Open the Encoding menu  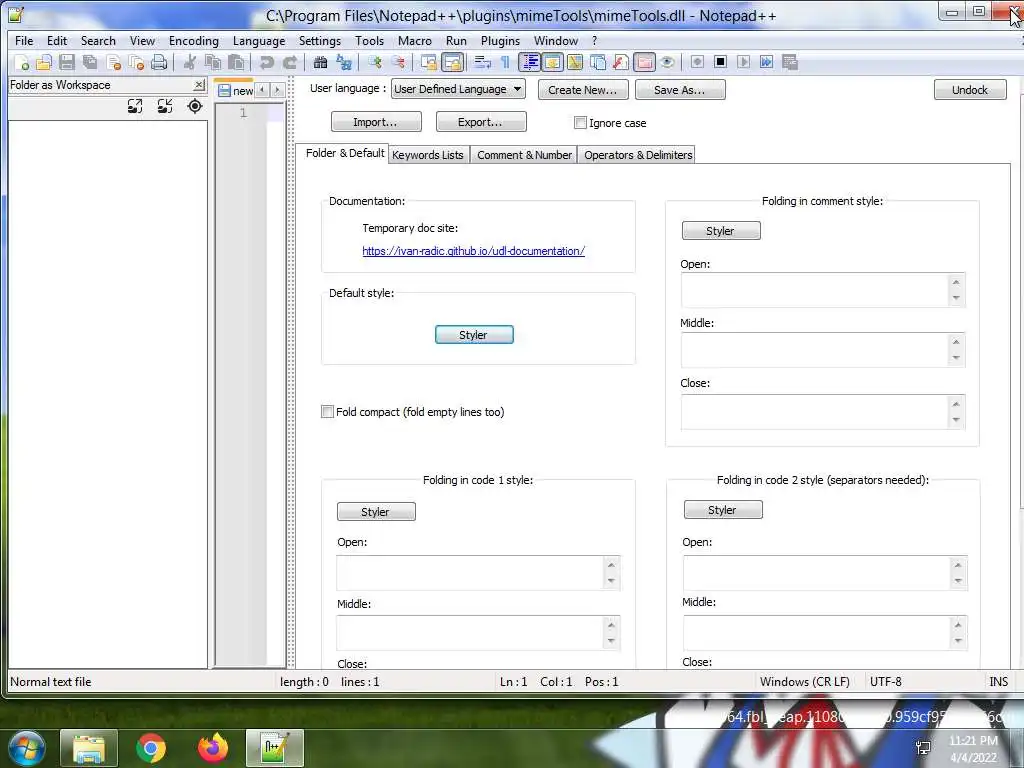coord(194,40)
